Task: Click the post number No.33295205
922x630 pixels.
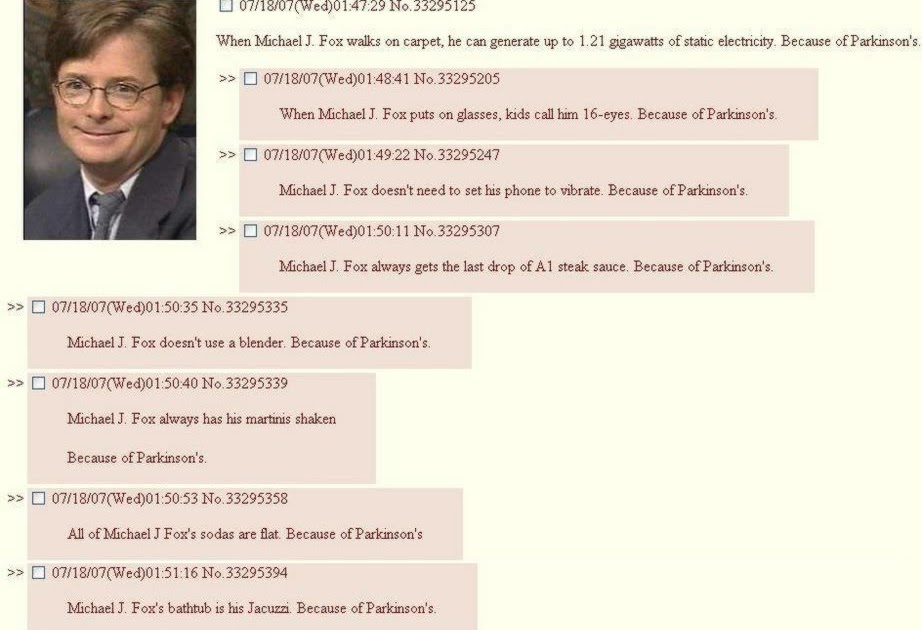Action: click(x=457, y=79)
